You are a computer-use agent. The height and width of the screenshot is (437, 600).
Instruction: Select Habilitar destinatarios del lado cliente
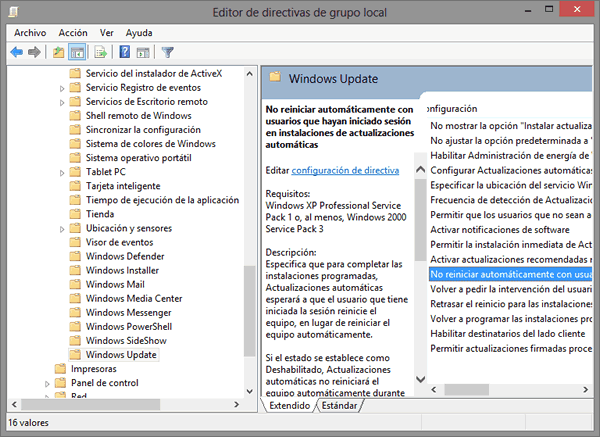tap(507, 334)
